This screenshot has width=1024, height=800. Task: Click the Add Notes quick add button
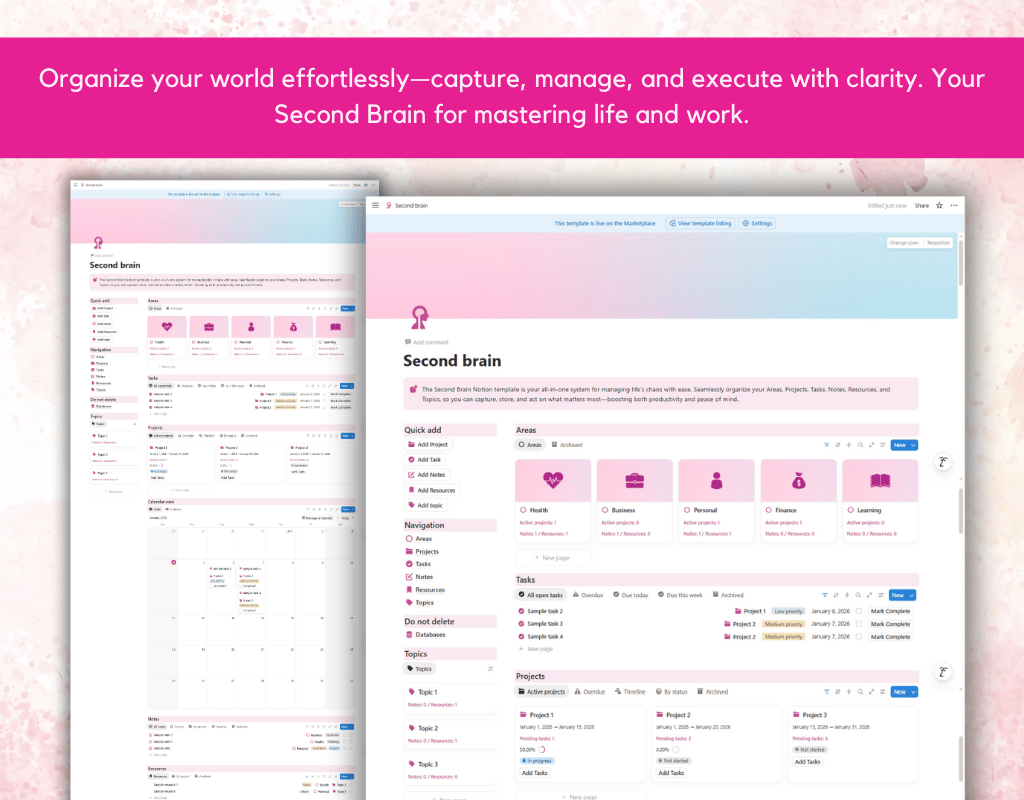(x=426, y=475)
